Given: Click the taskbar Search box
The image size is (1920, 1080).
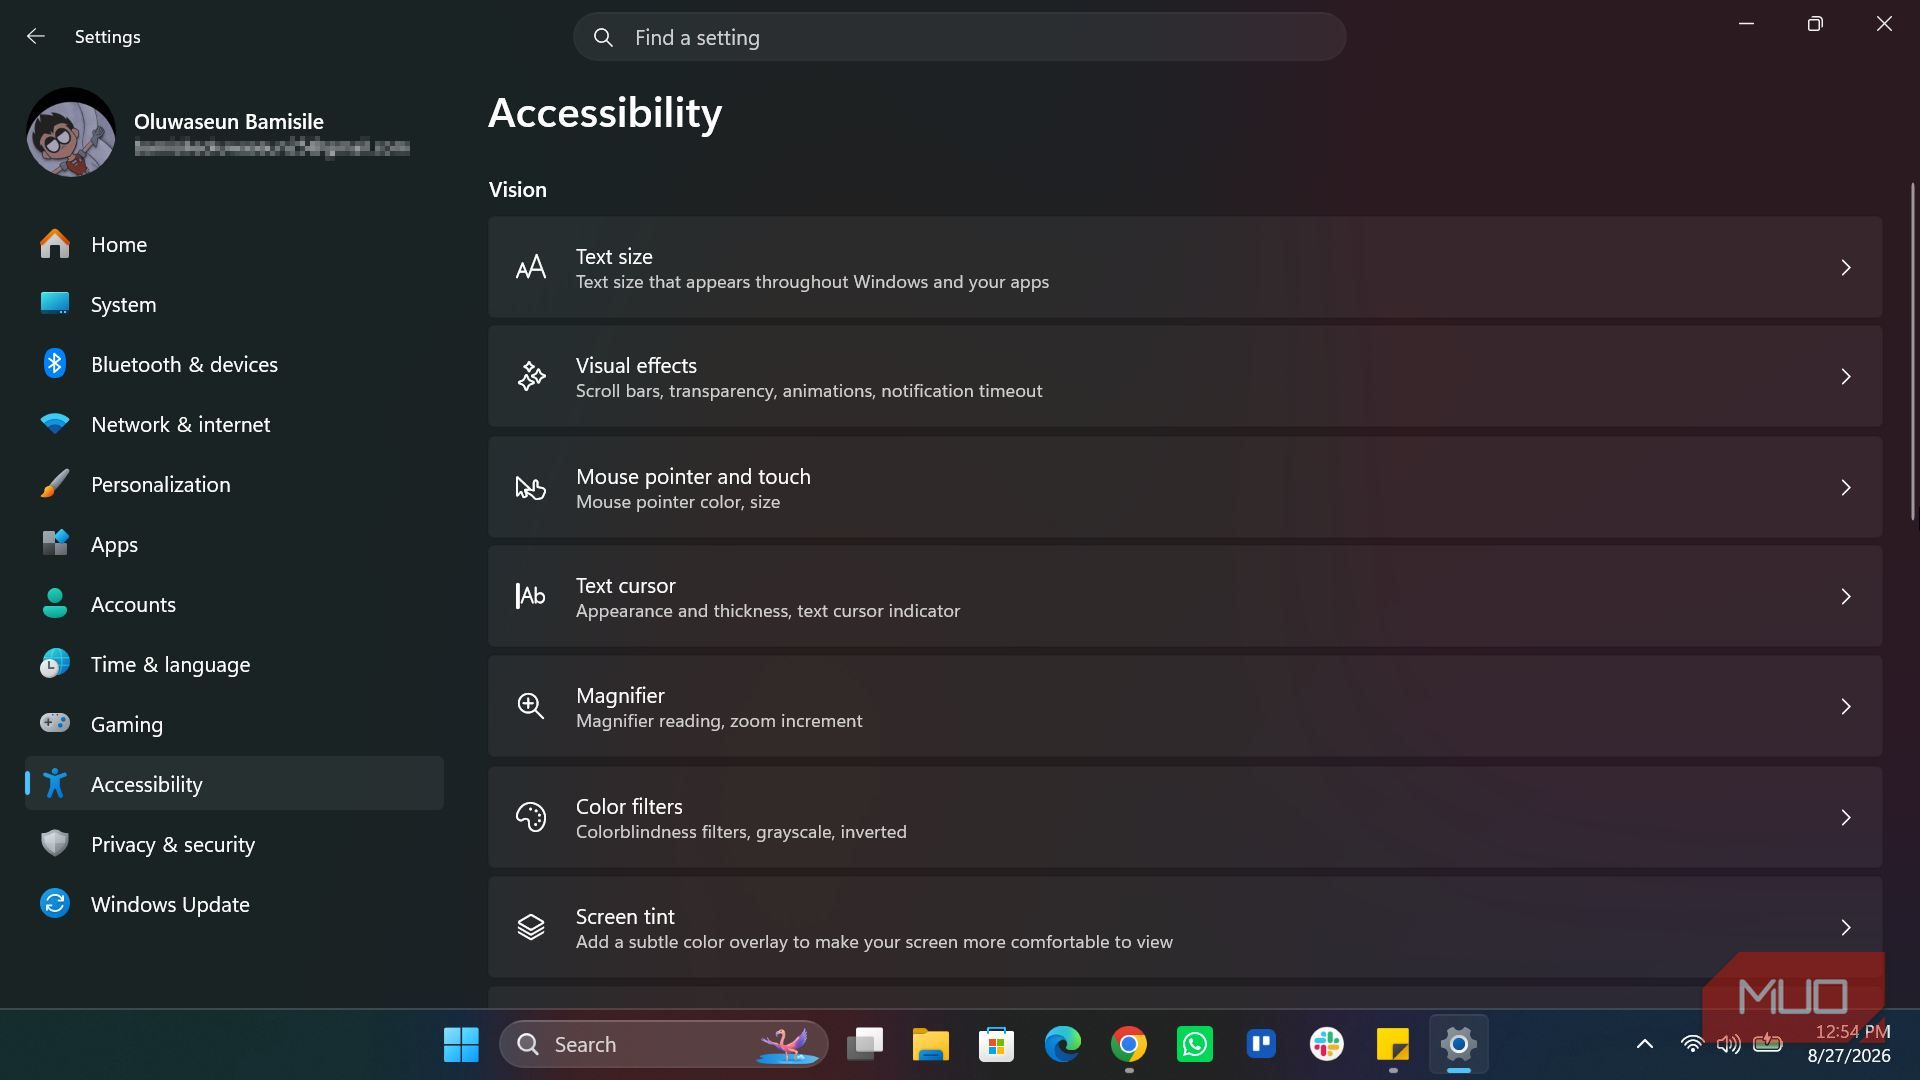Looking at the screenshot, I should (x=664, y=1044).
